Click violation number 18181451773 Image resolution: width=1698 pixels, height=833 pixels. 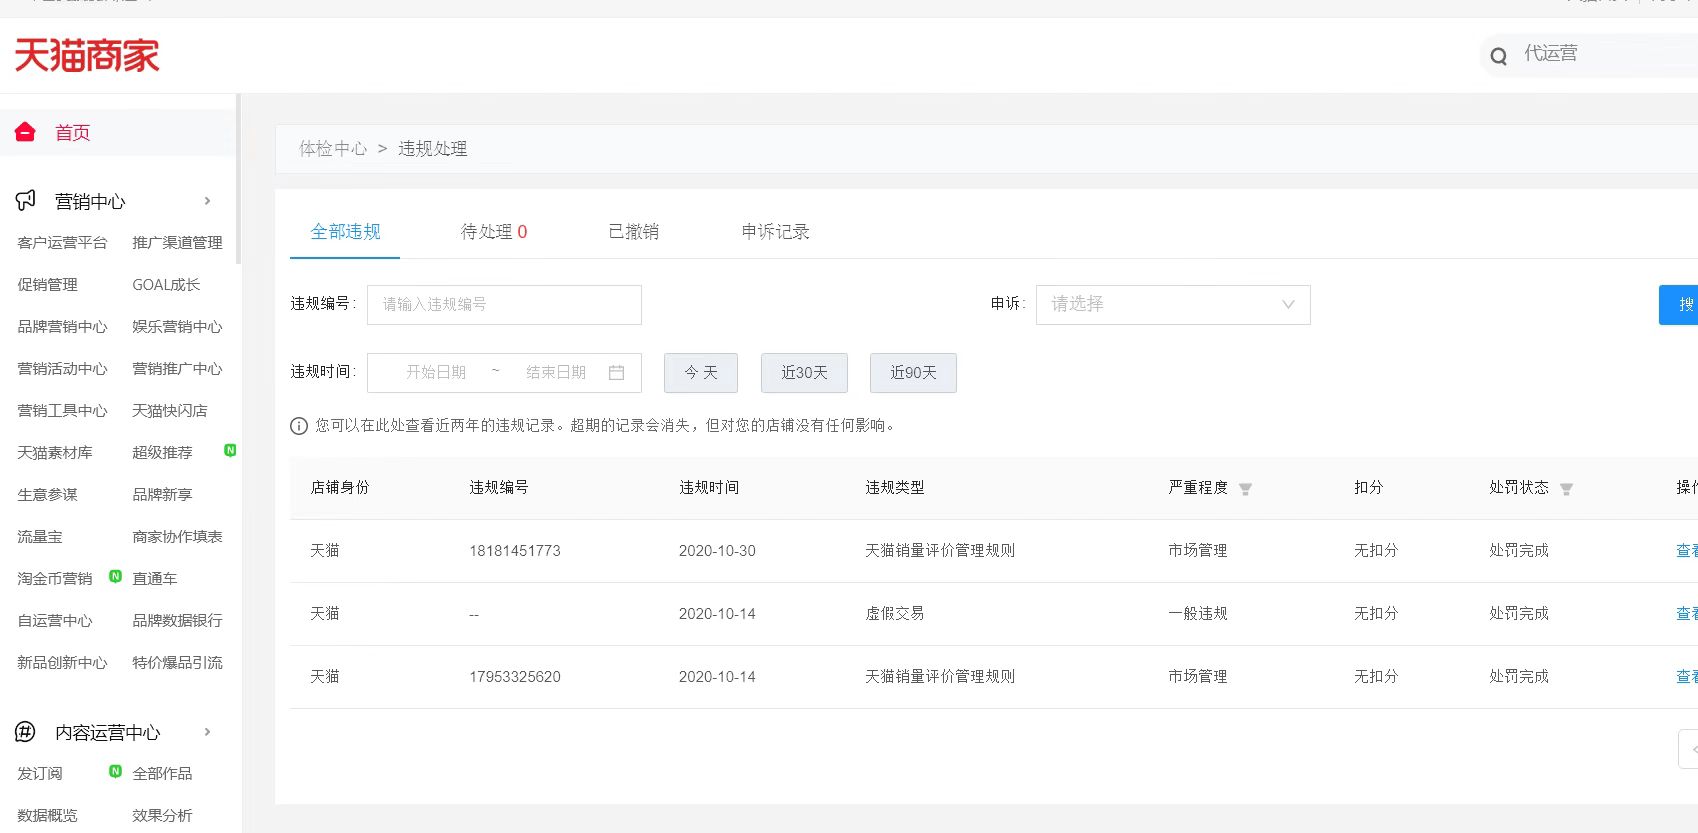(x=515, y=551)
